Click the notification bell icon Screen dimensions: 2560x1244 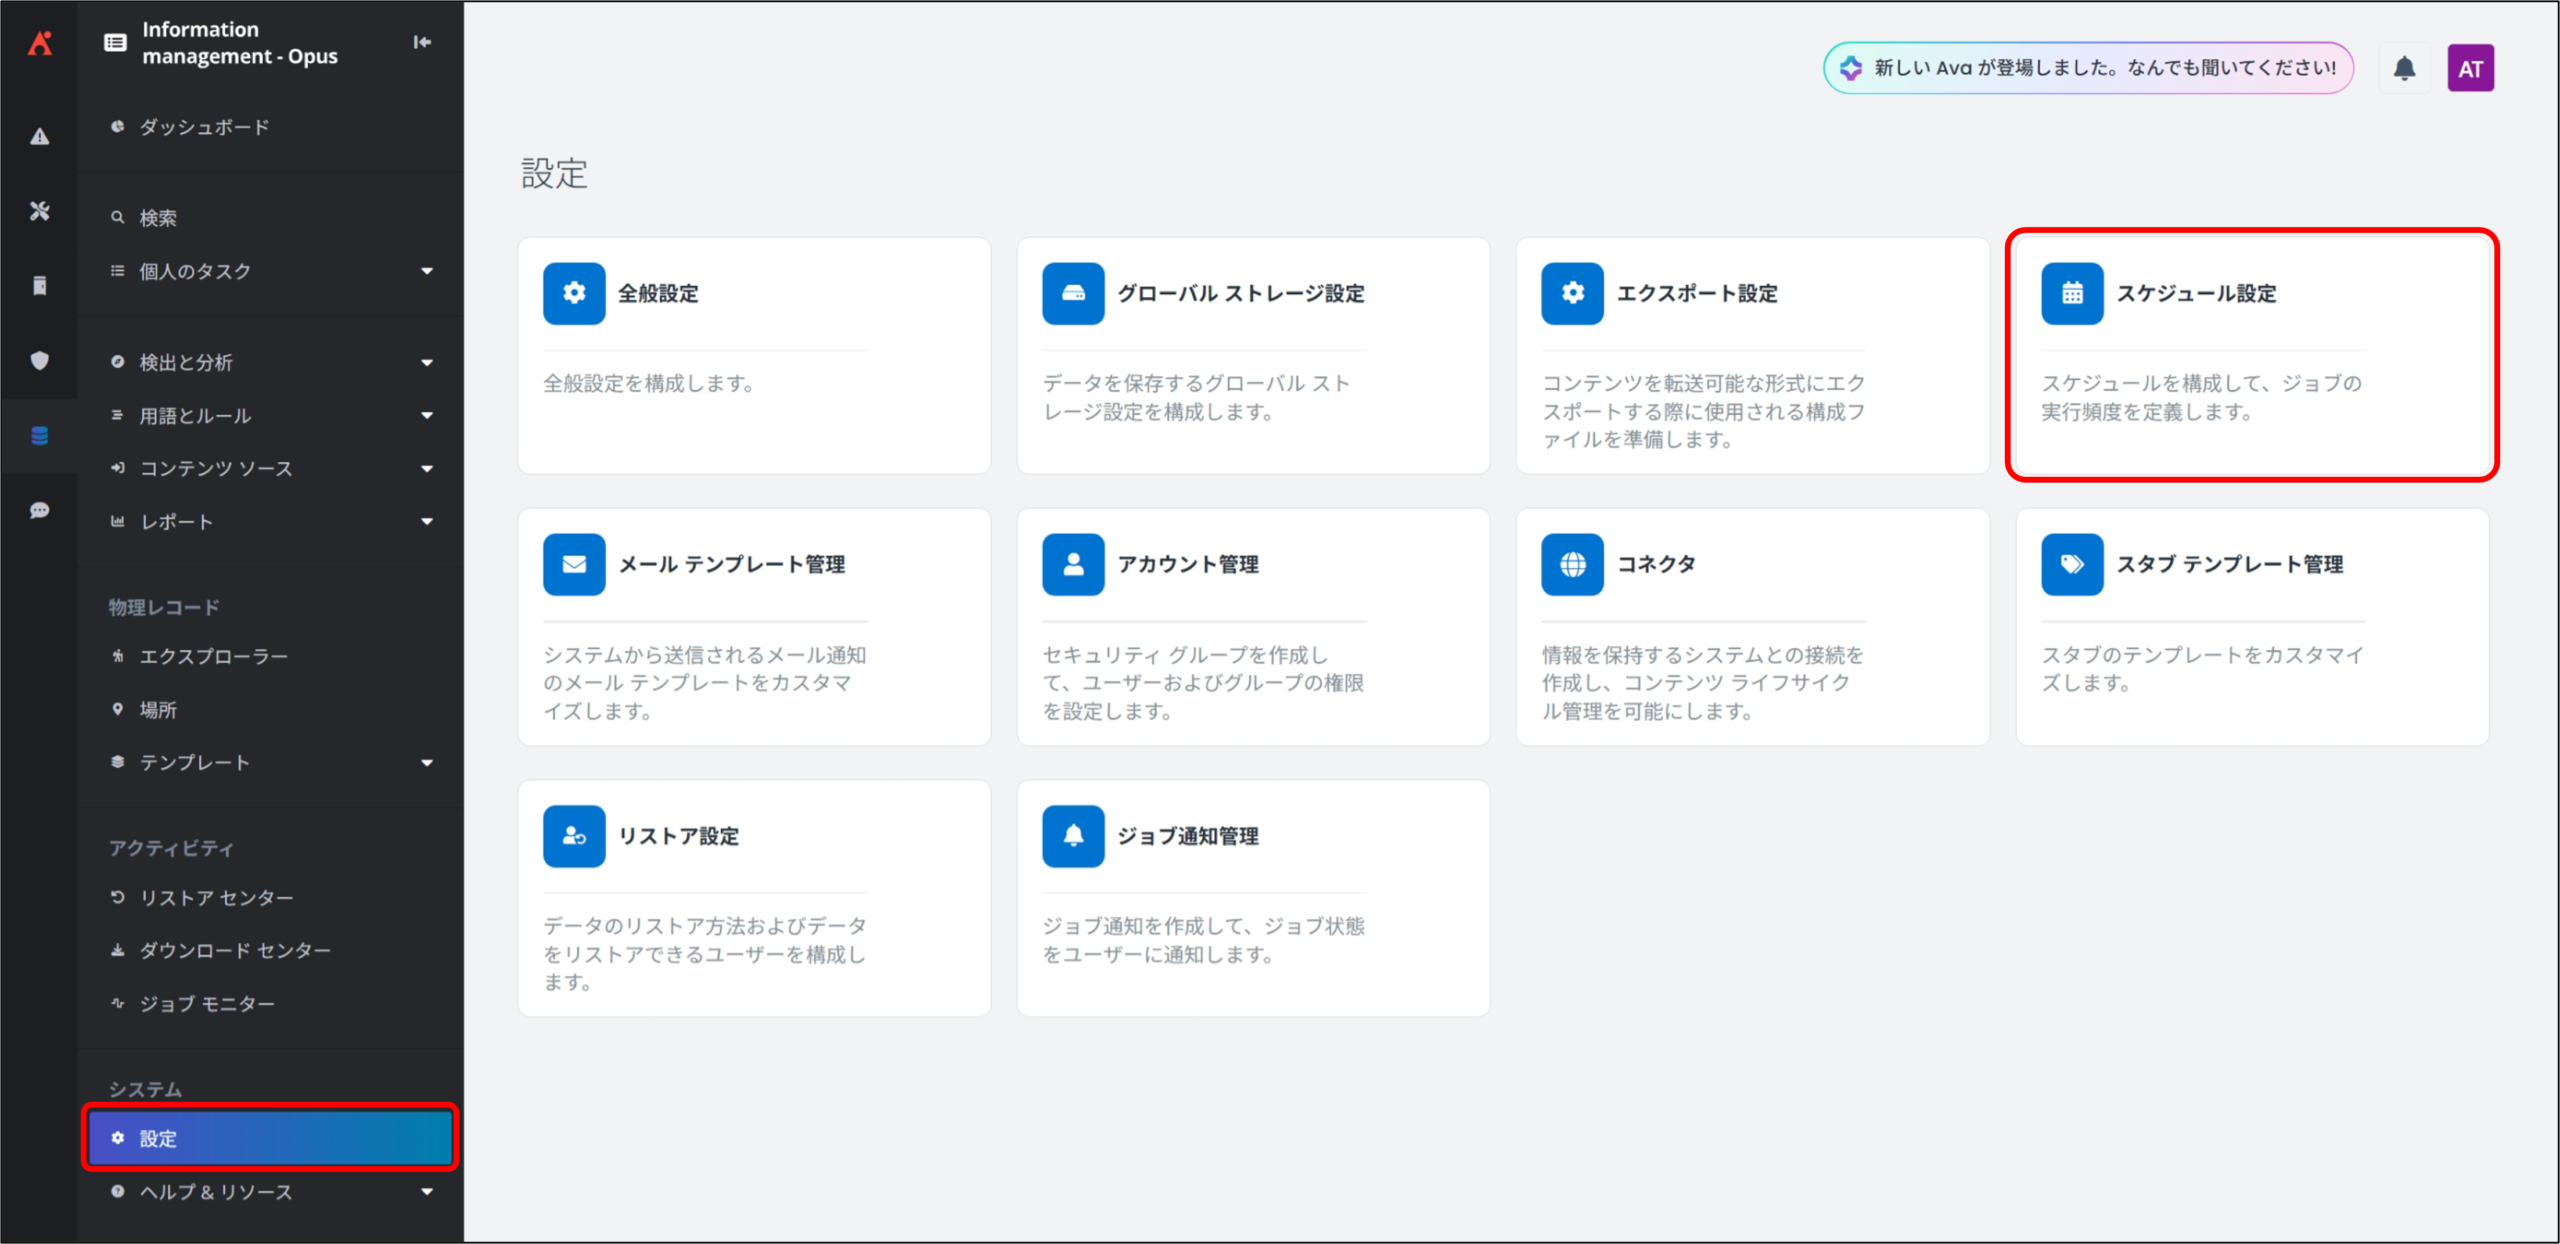pos(2404,68)
